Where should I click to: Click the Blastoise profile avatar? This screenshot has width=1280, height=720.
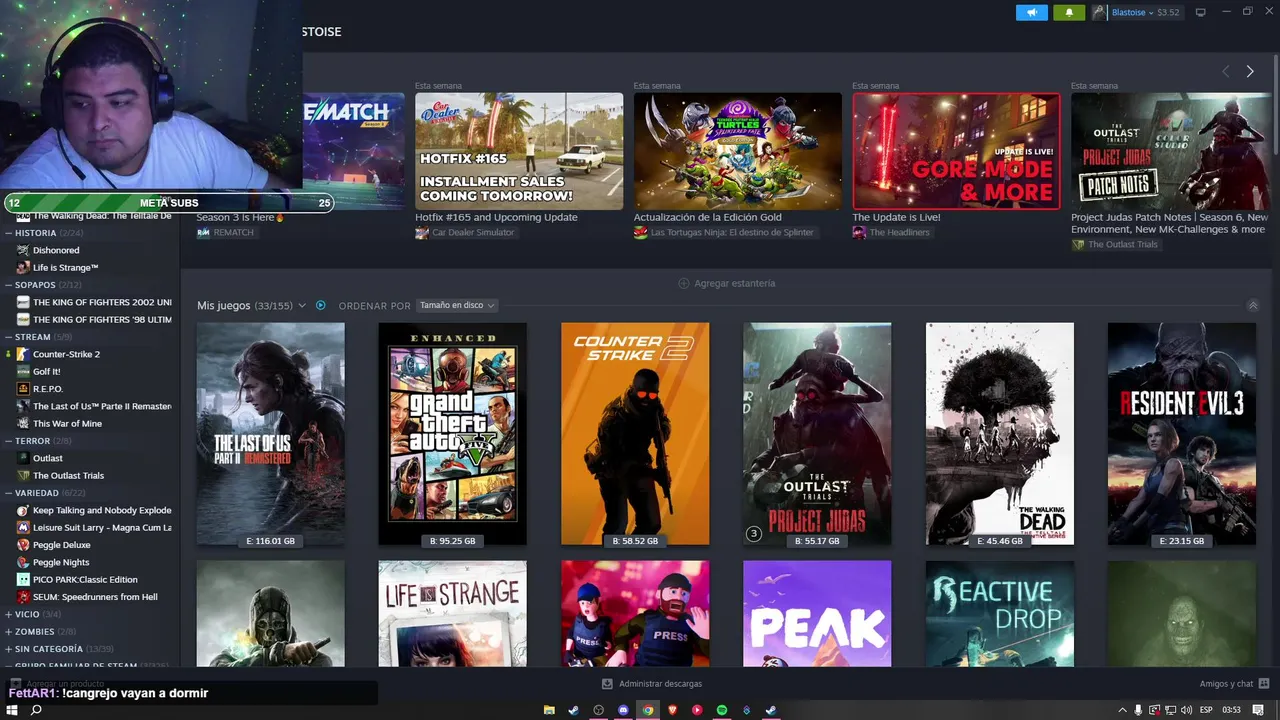pyautogui.click(x=1100, y=12)
